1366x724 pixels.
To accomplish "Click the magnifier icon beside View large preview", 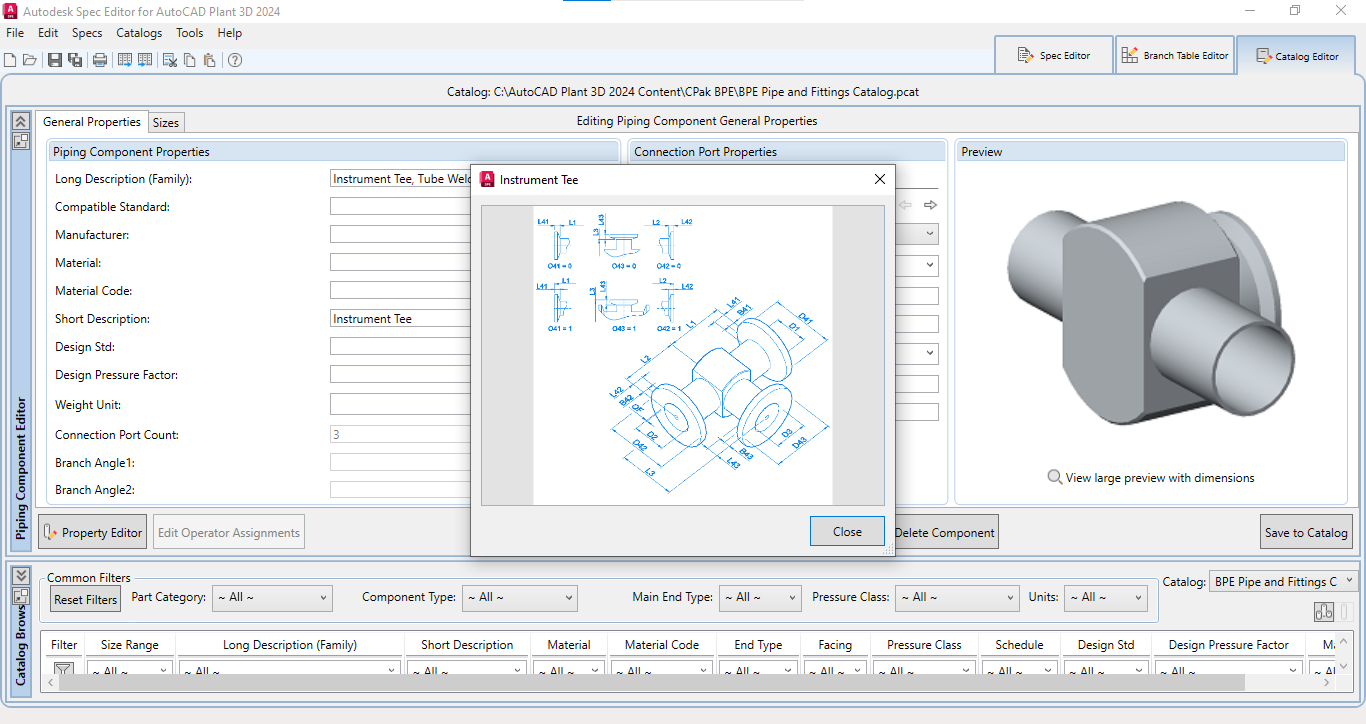I will point(1054,477).
